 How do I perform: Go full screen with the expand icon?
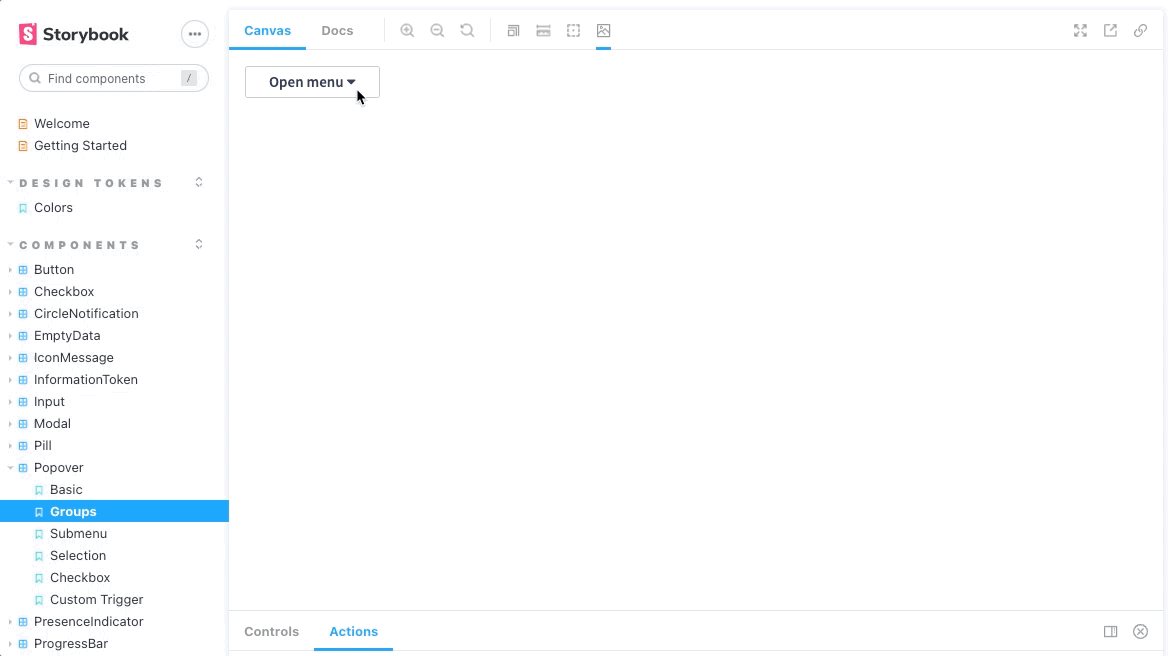coord(1080,31)
